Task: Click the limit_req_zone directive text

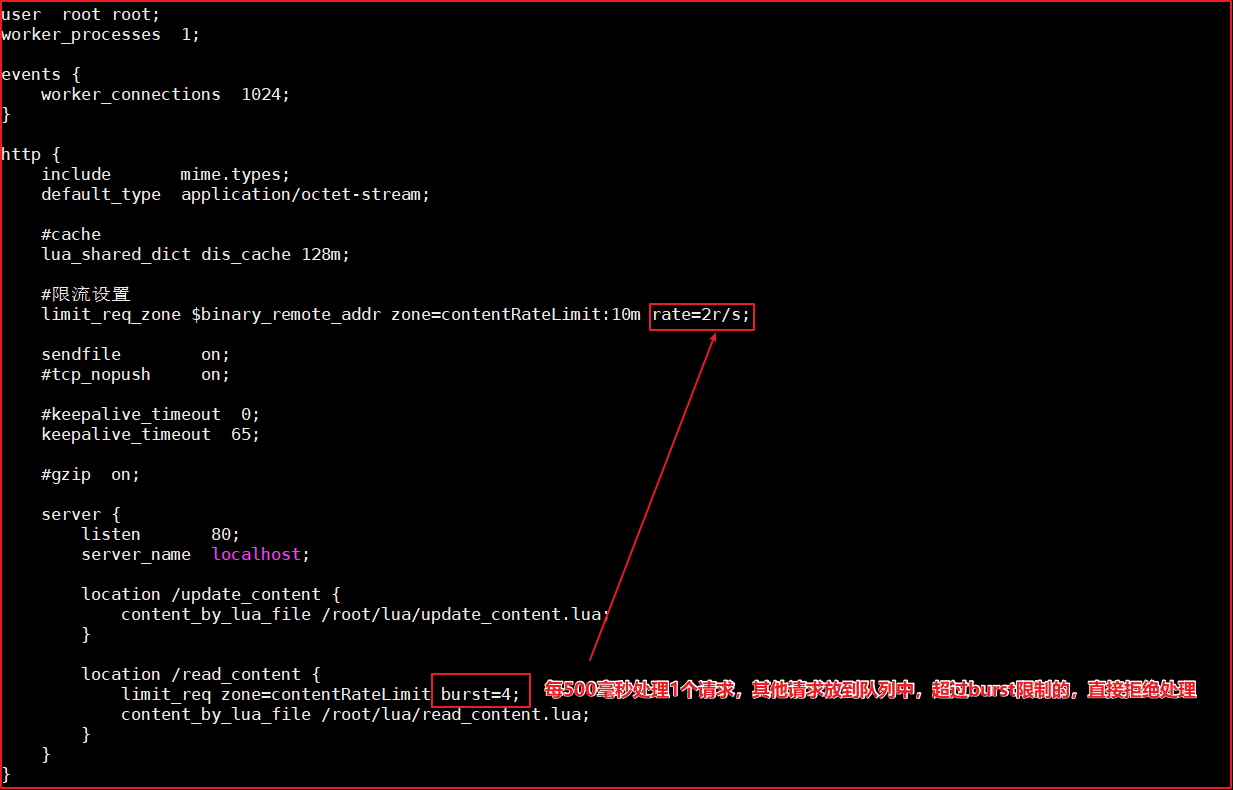Action: 110,315
